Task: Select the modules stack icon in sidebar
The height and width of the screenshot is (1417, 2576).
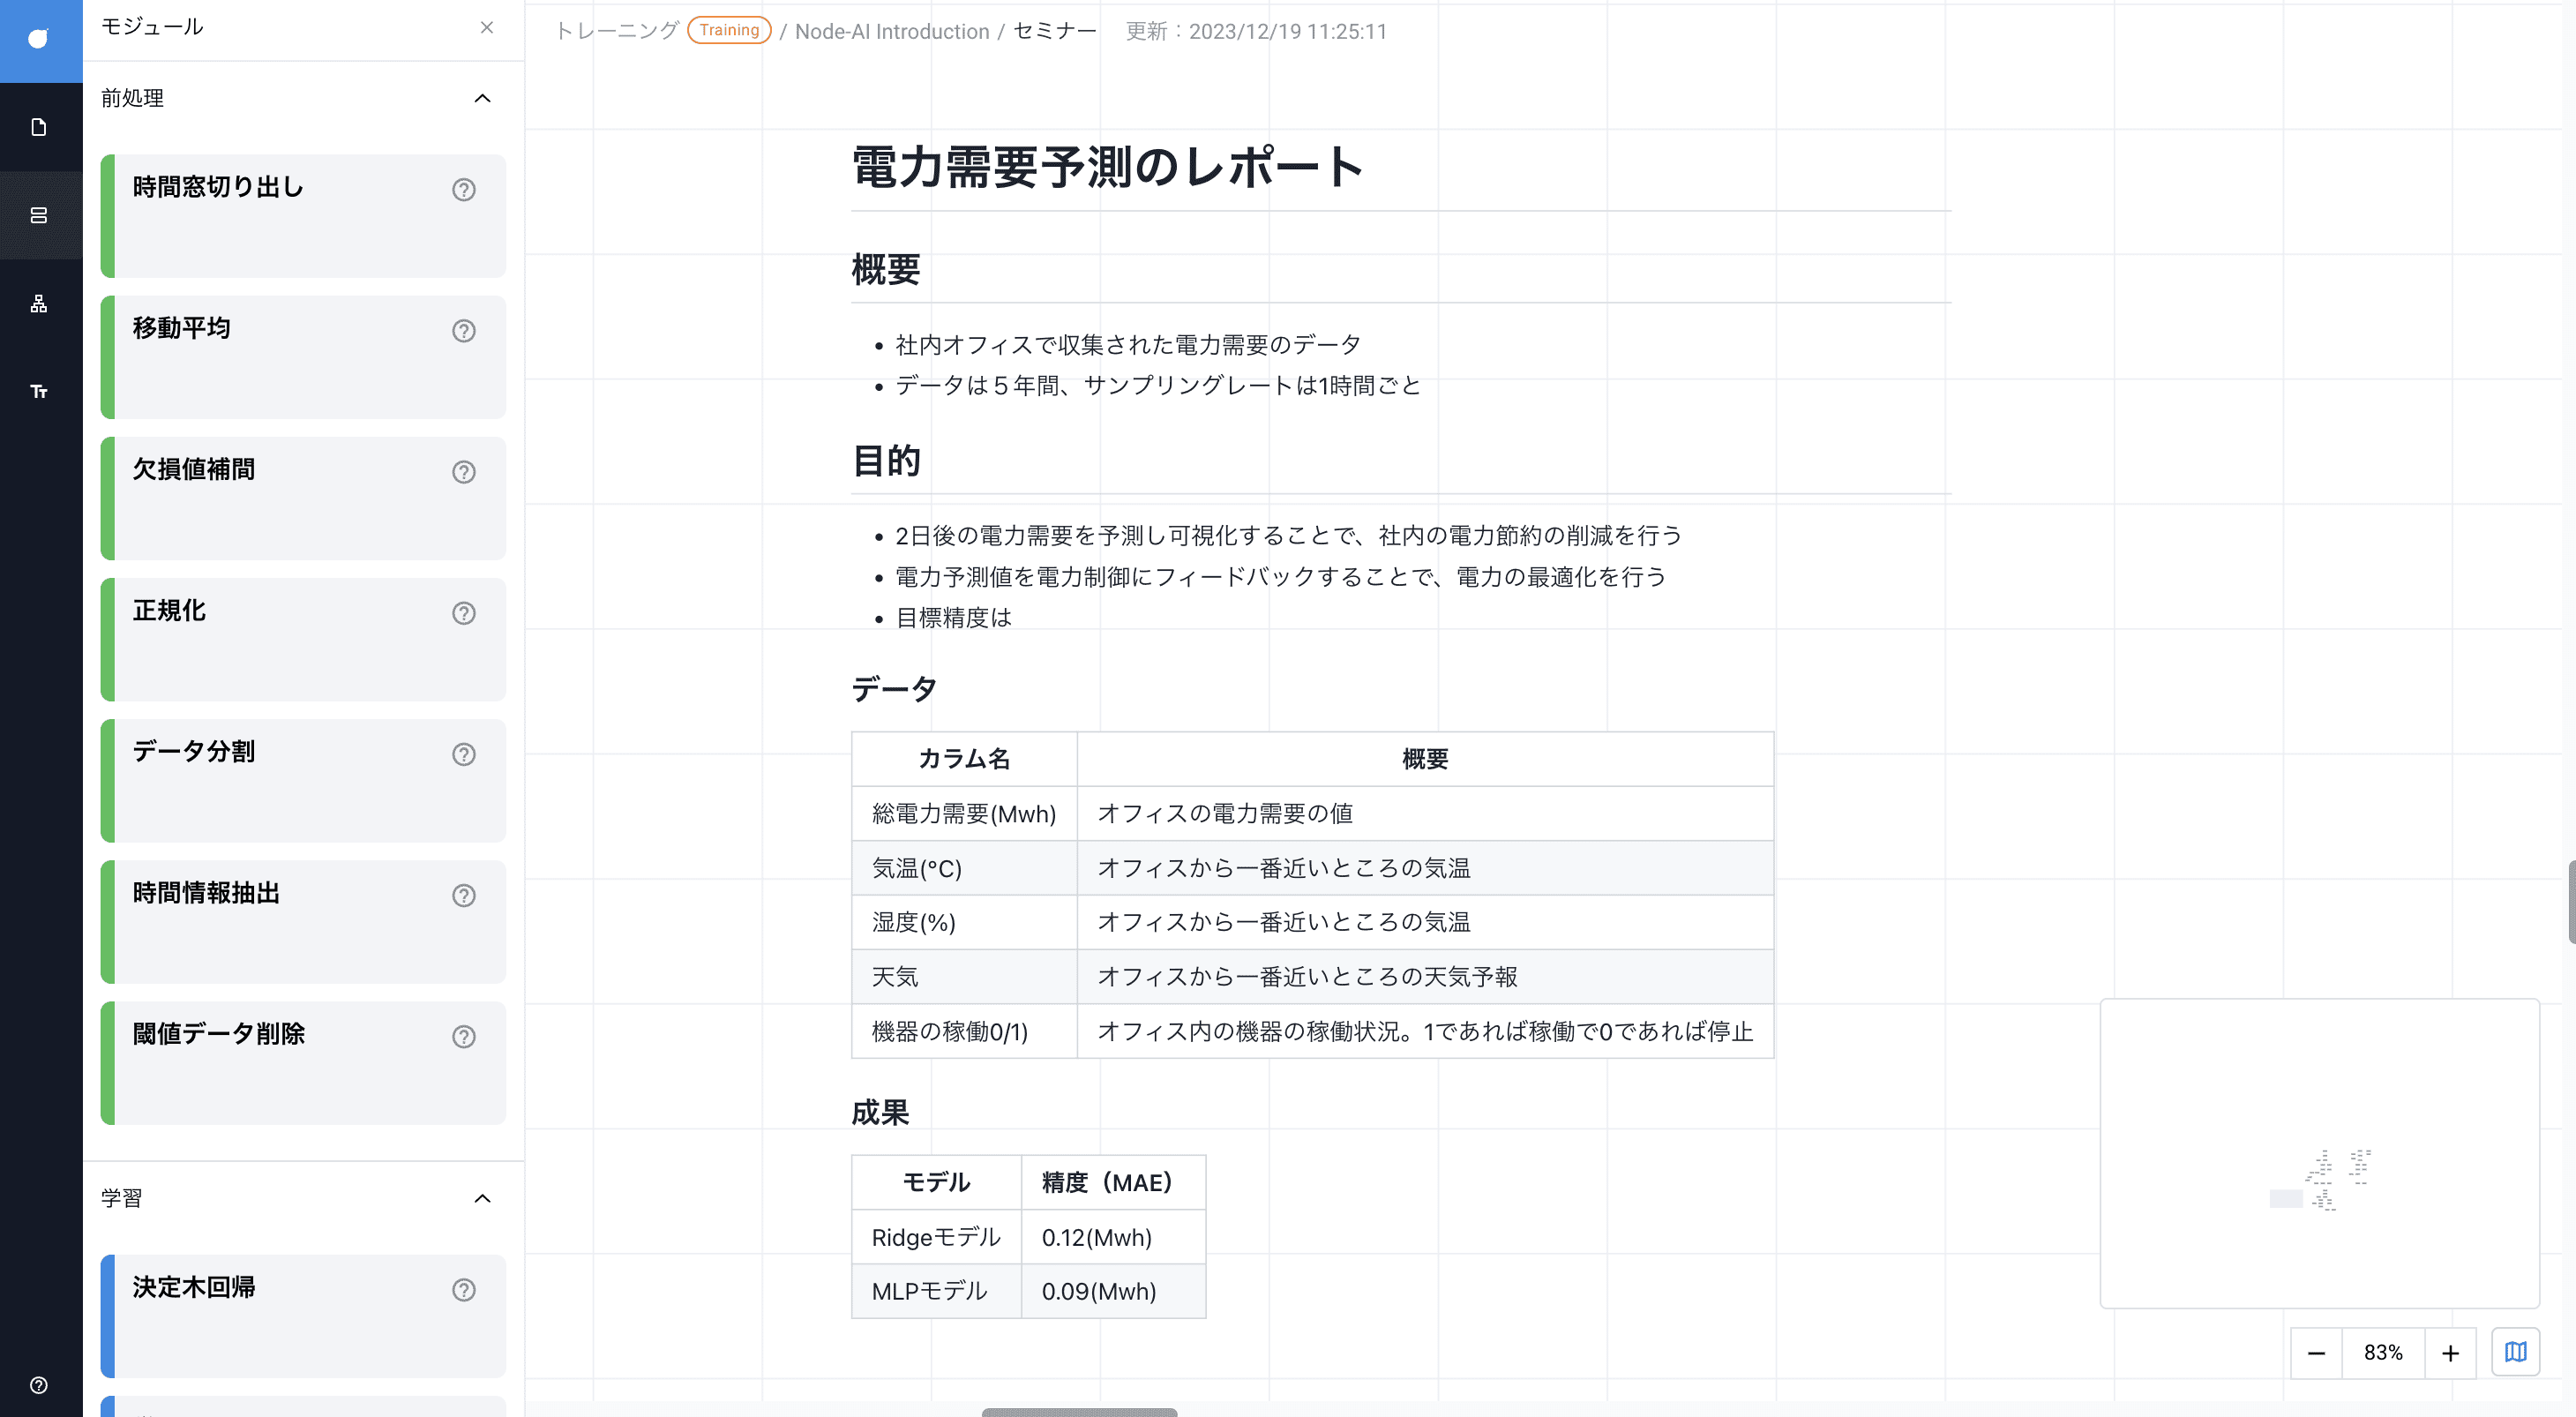Action: coord(39,215)
